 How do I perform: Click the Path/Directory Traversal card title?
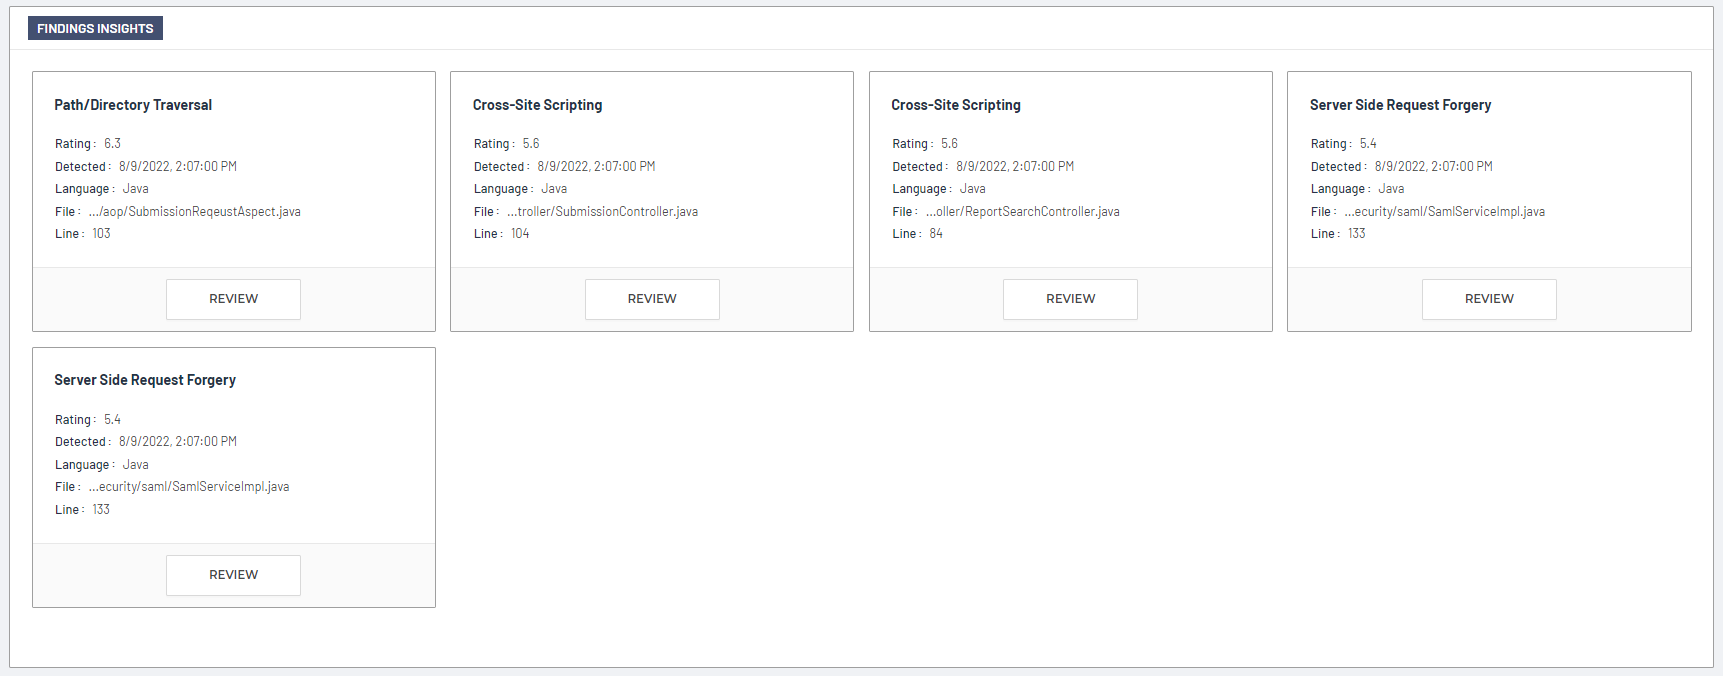click(133, 105)
